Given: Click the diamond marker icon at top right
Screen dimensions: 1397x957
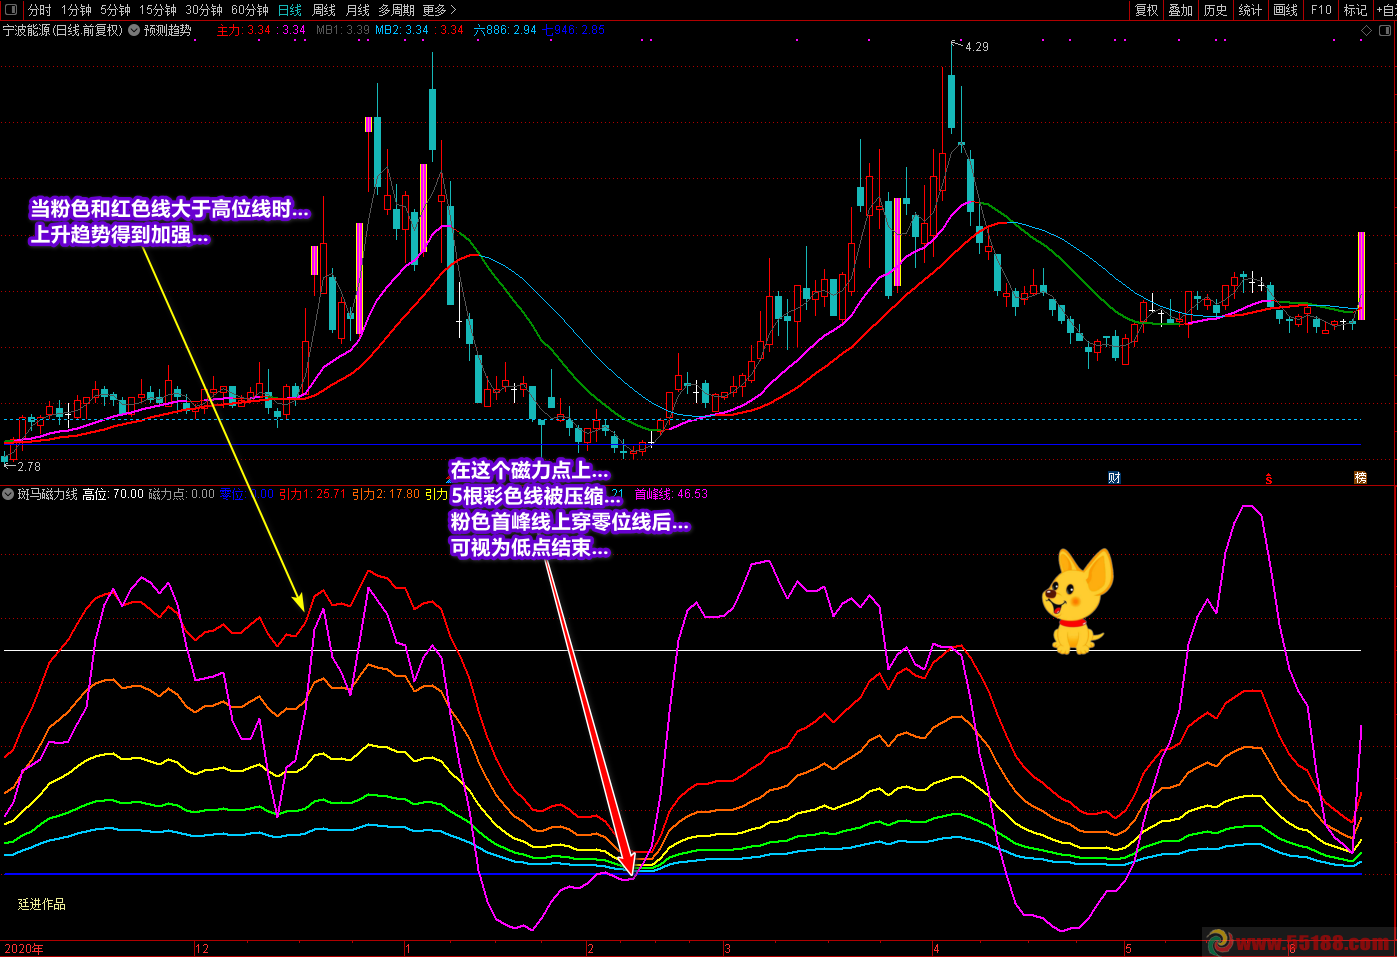Looking at the screenshot, I should (1367, 30).
